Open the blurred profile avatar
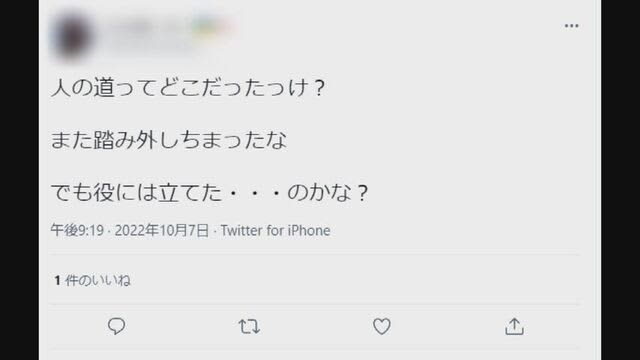The image size is (640, 360). (x=72, y=36)
